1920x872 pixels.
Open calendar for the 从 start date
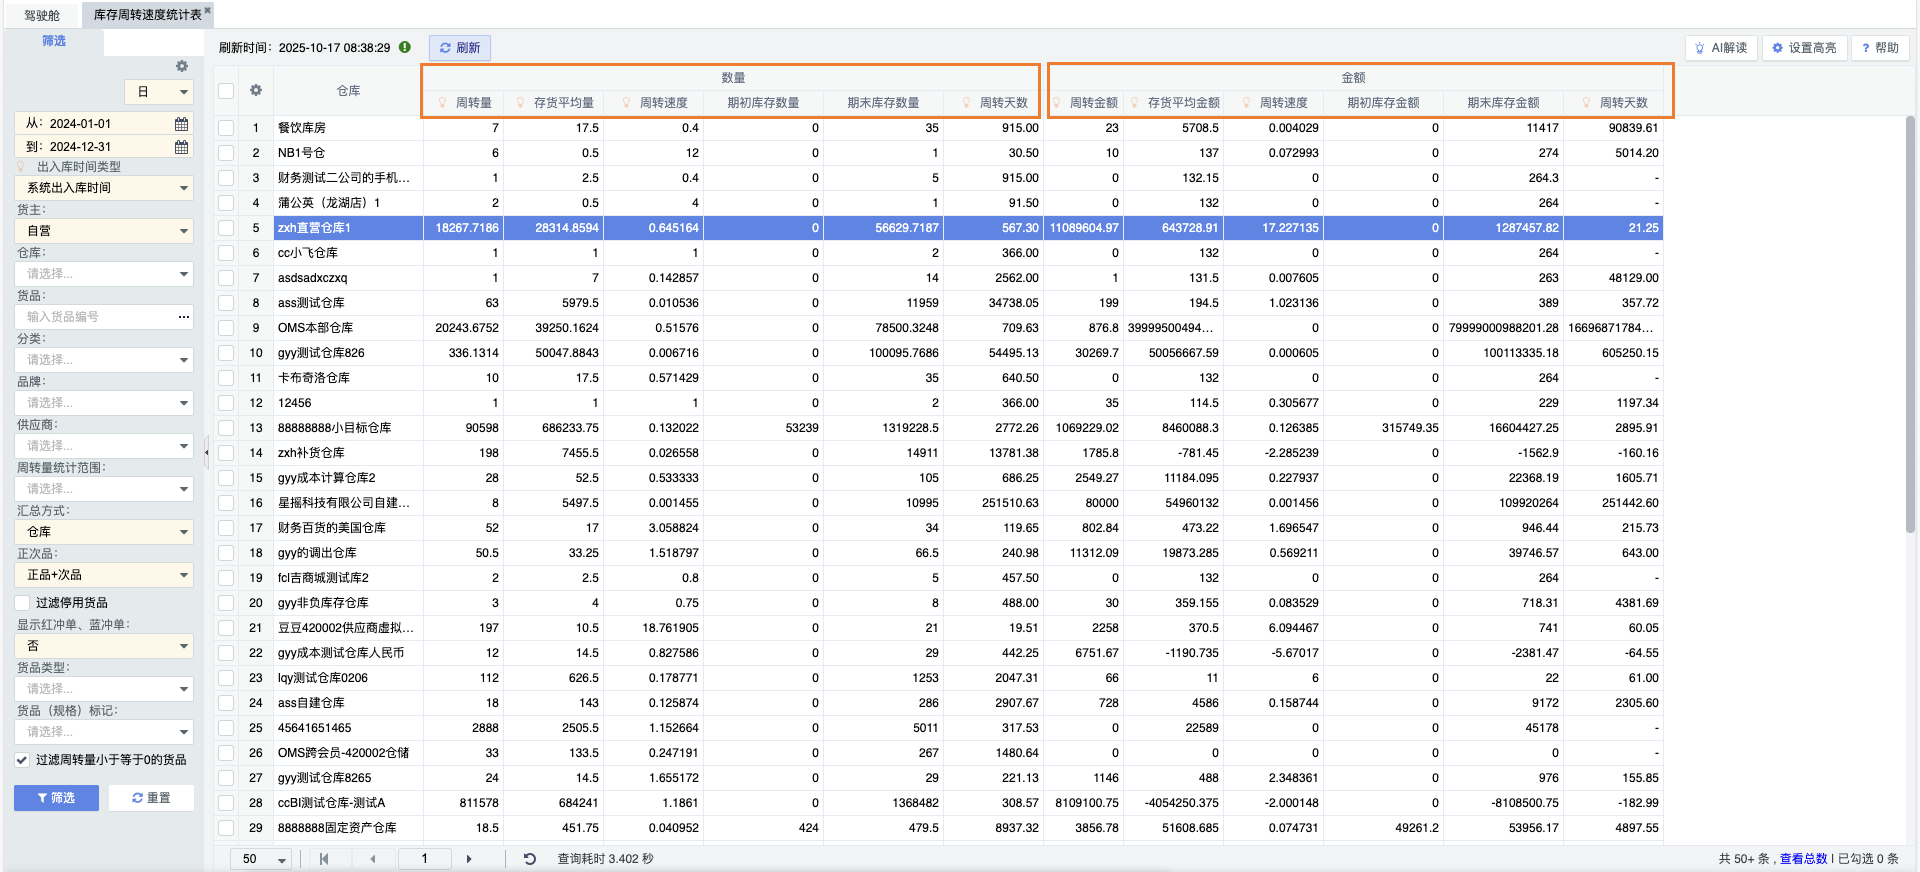click(x=181, y=124)
